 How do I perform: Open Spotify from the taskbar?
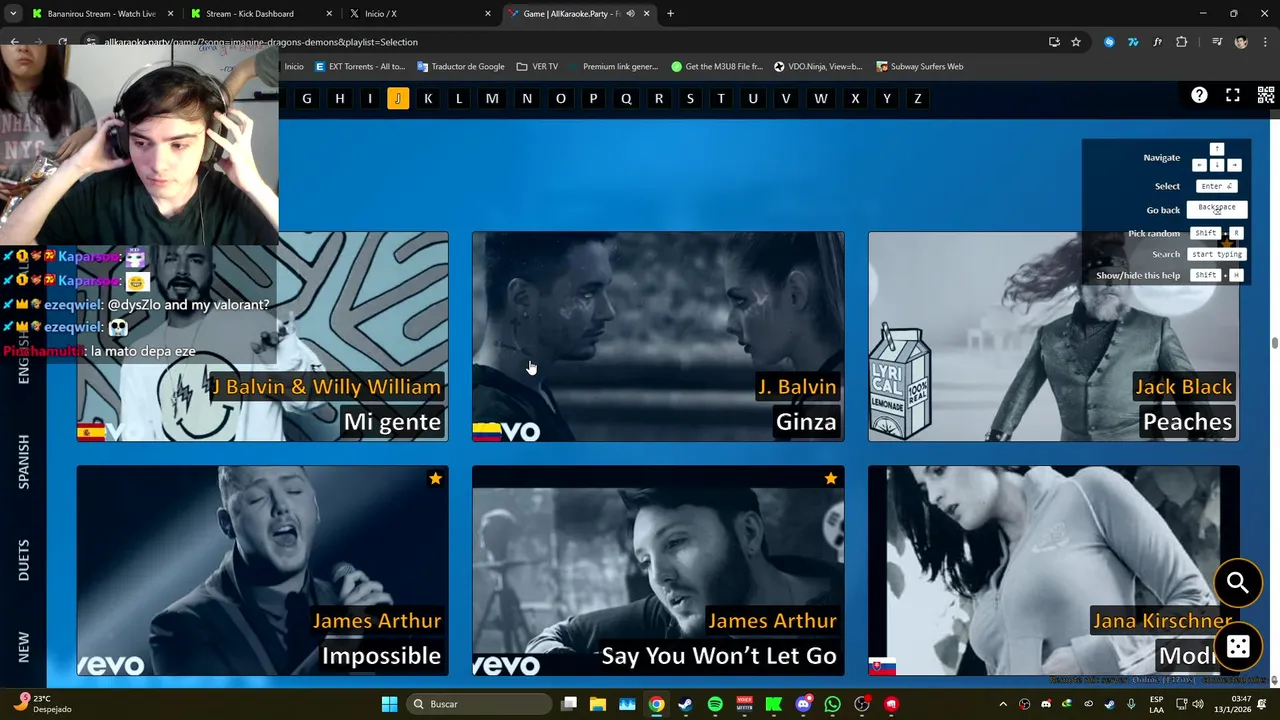pos(715,704)
